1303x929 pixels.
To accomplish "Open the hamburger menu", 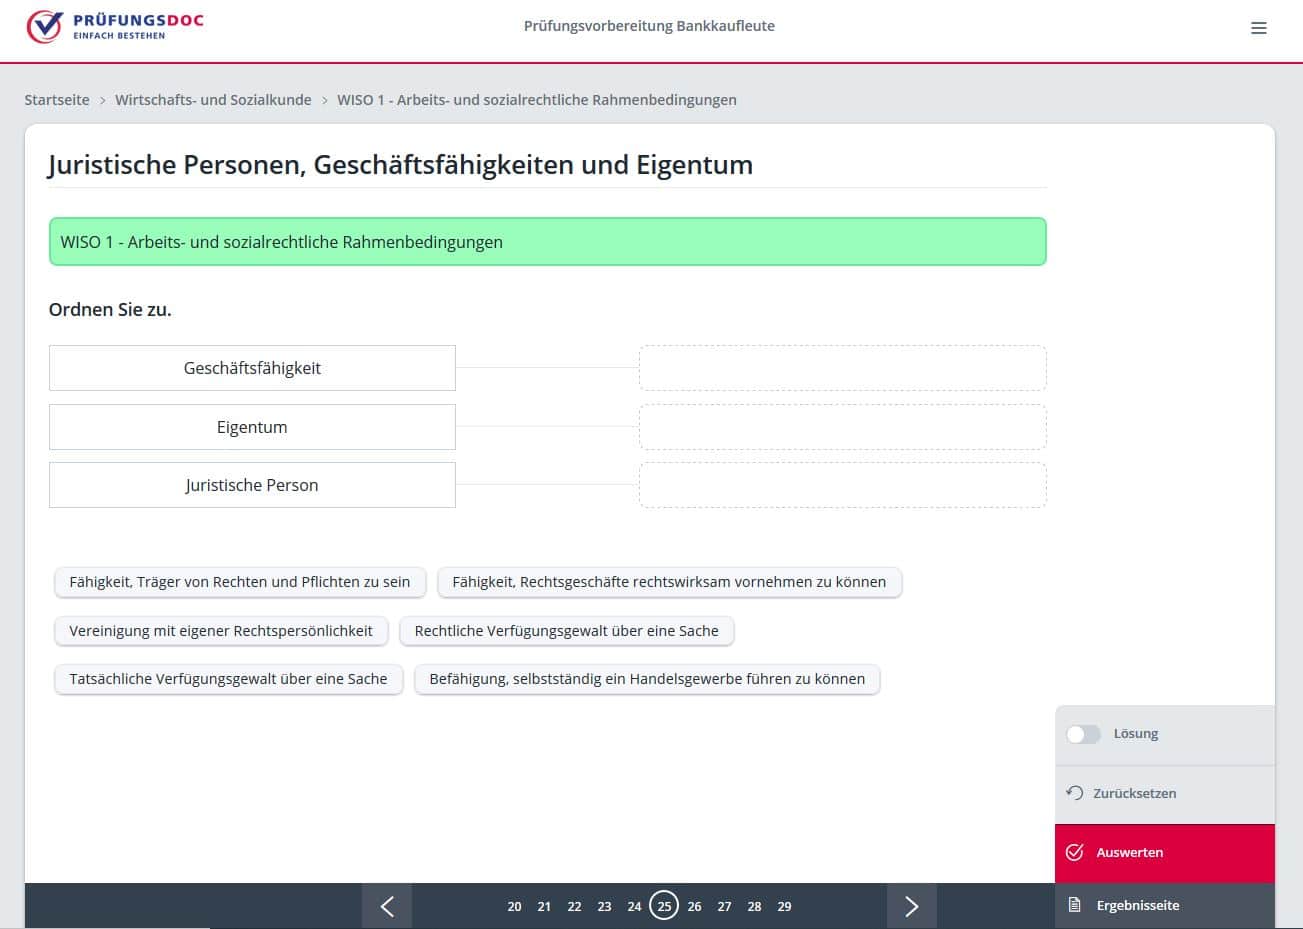I will 1259,28.
